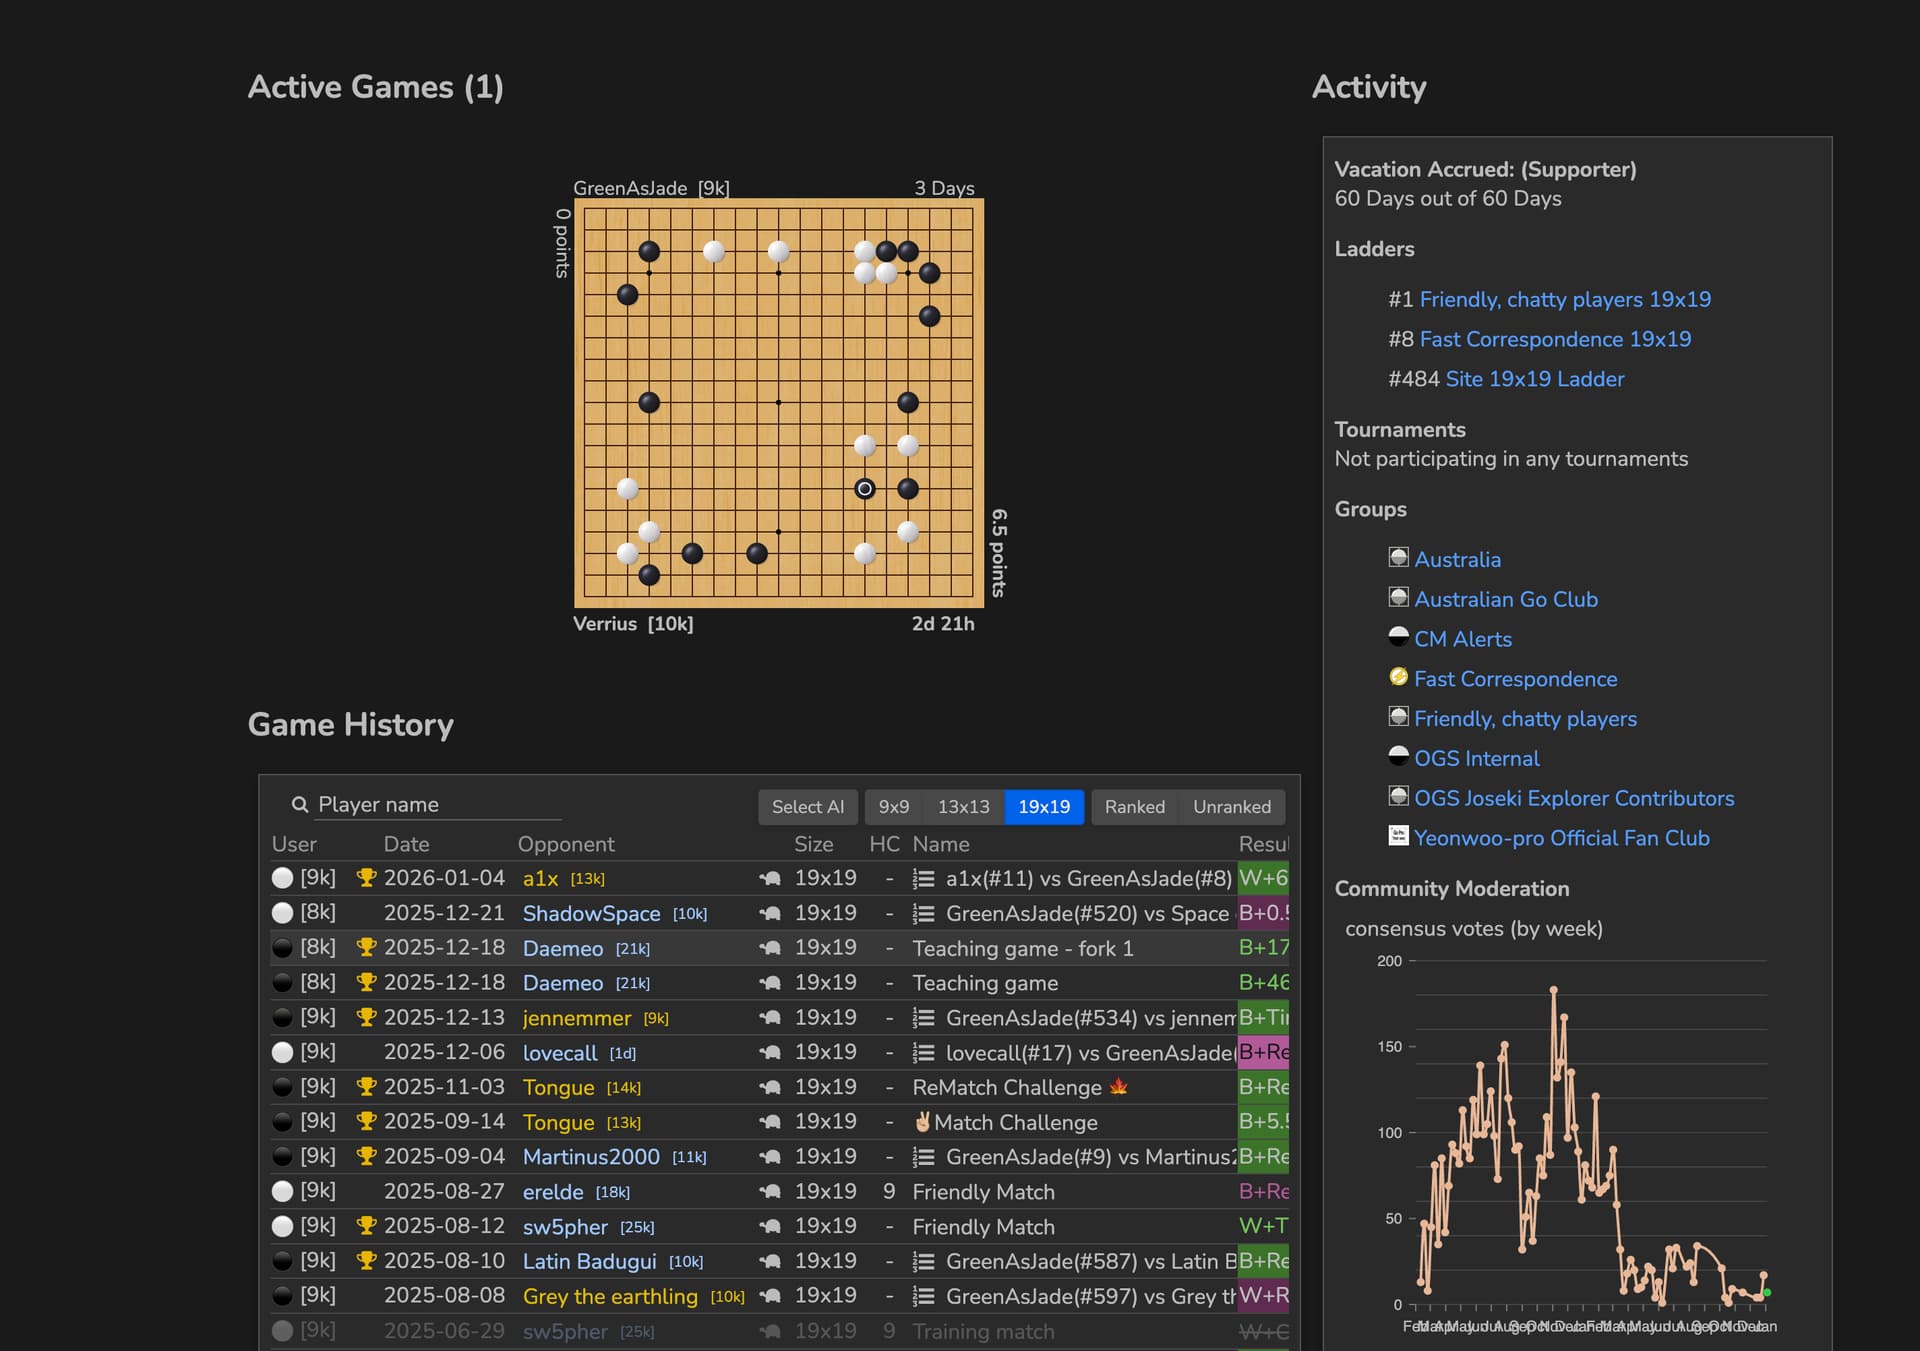Click trophy icon on a1x game row
Viewport: 1920px width, 1351px height.
366,878
